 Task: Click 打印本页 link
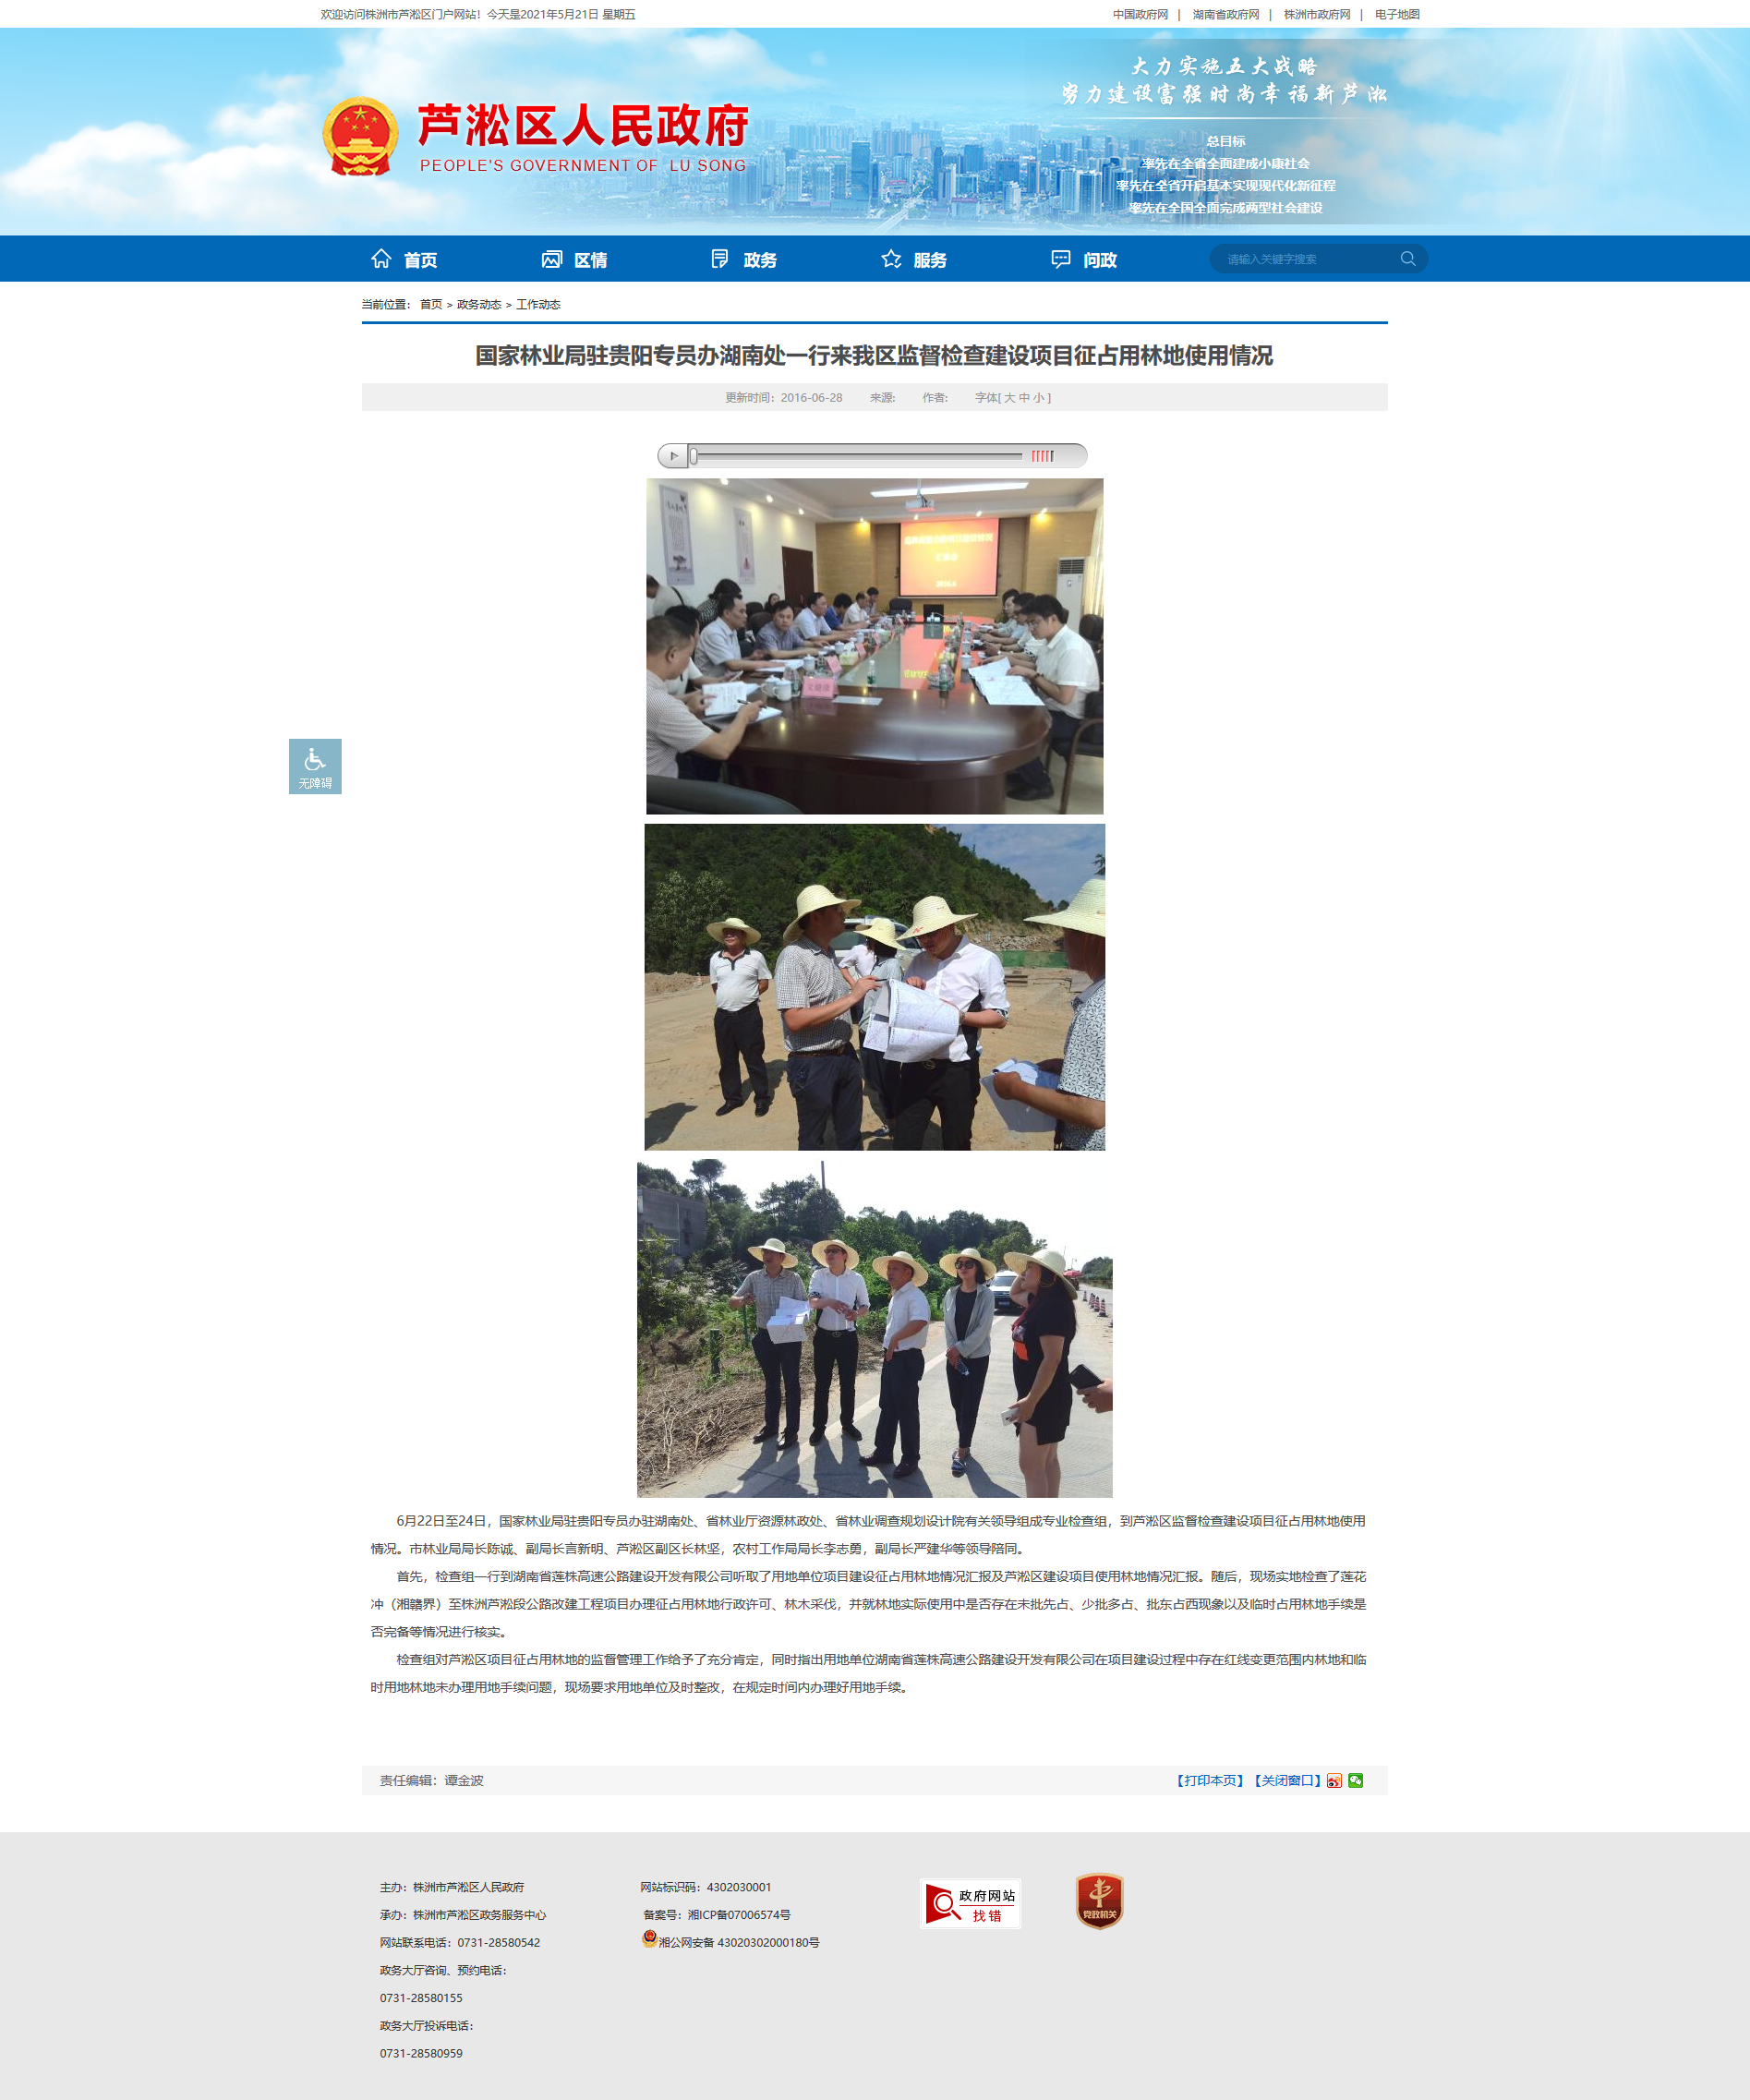click(x=1210, y=1781)
